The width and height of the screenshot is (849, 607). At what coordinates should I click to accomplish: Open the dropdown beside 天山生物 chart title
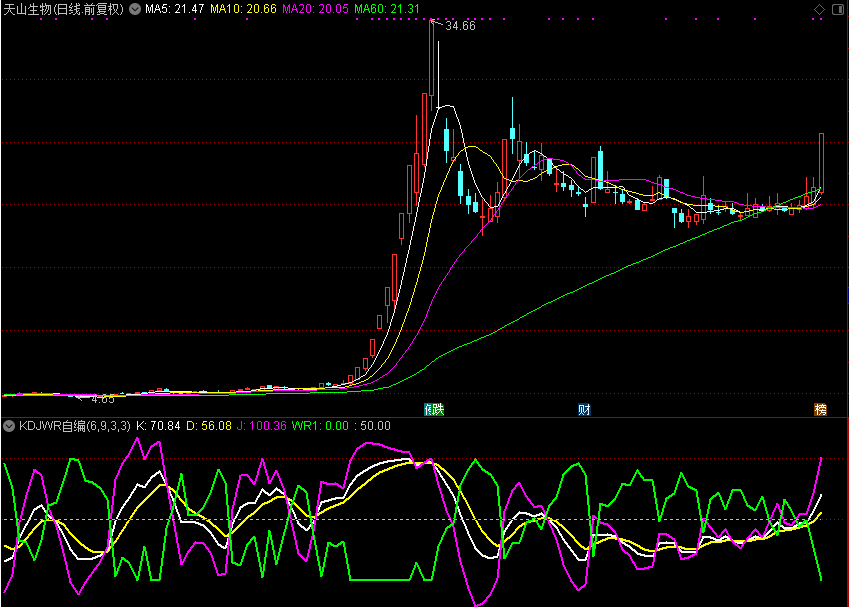135,9
